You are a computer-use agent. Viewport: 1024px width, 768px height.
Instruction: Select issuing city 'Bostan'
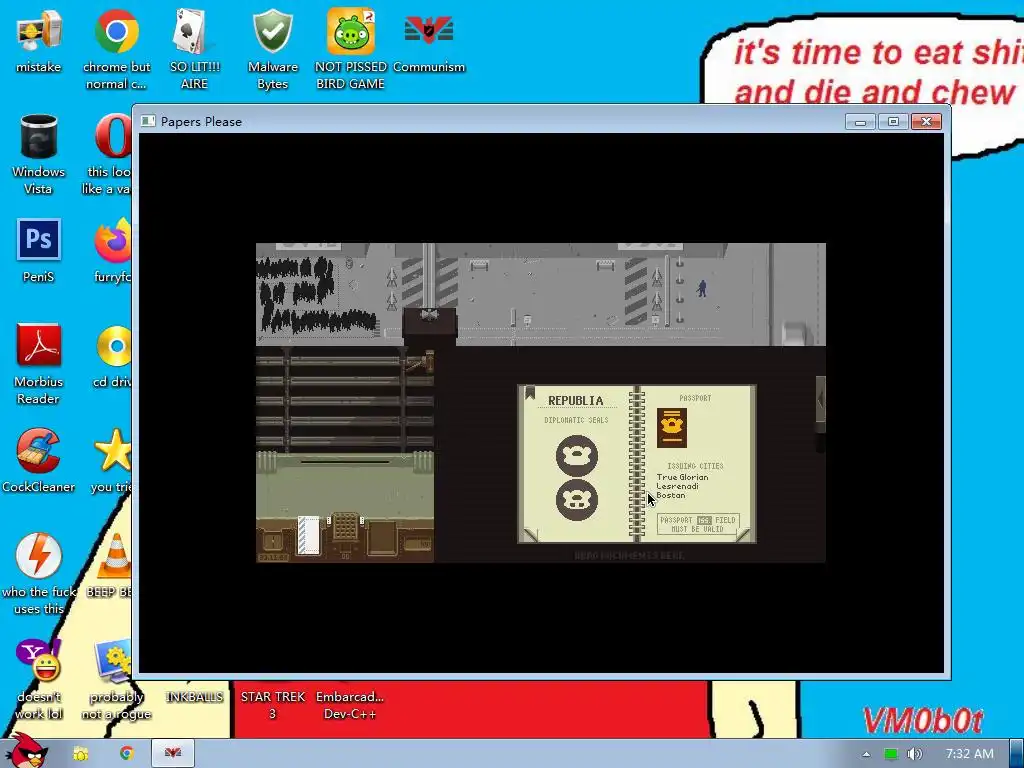pos(671,495)
